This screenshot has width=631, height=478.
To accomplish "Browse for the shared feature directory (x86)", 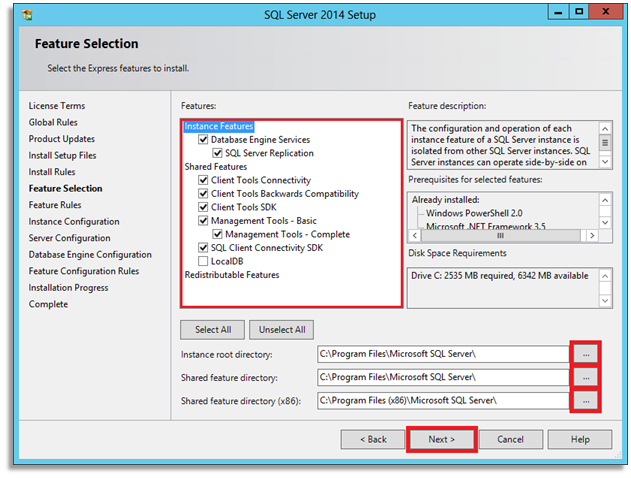I will [x=586, y=400].
